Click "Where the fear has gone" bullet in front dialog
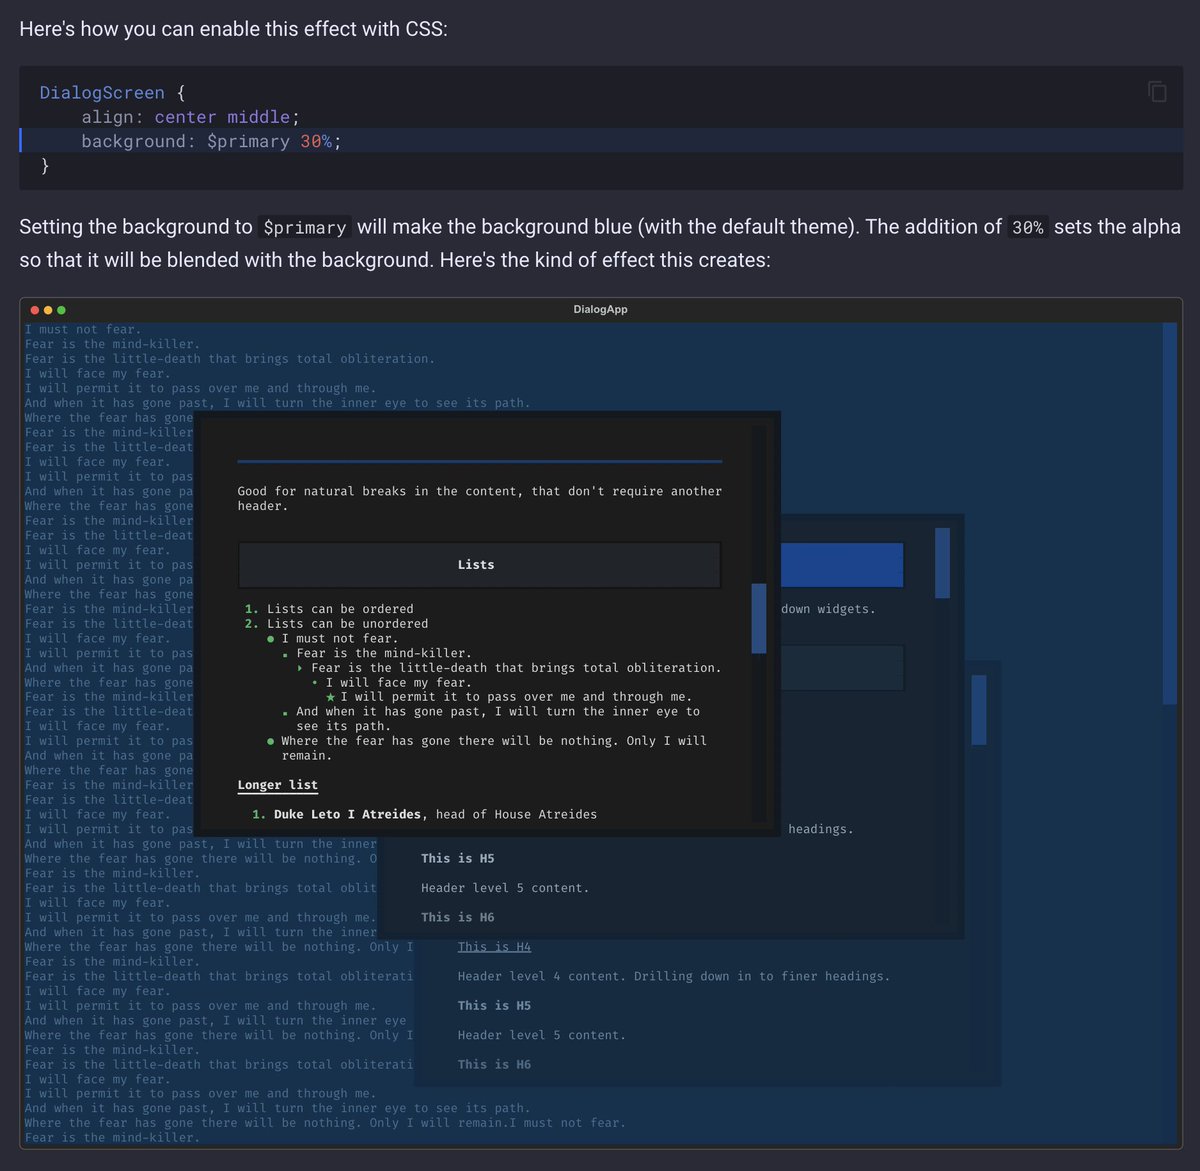 pos(486,748)
